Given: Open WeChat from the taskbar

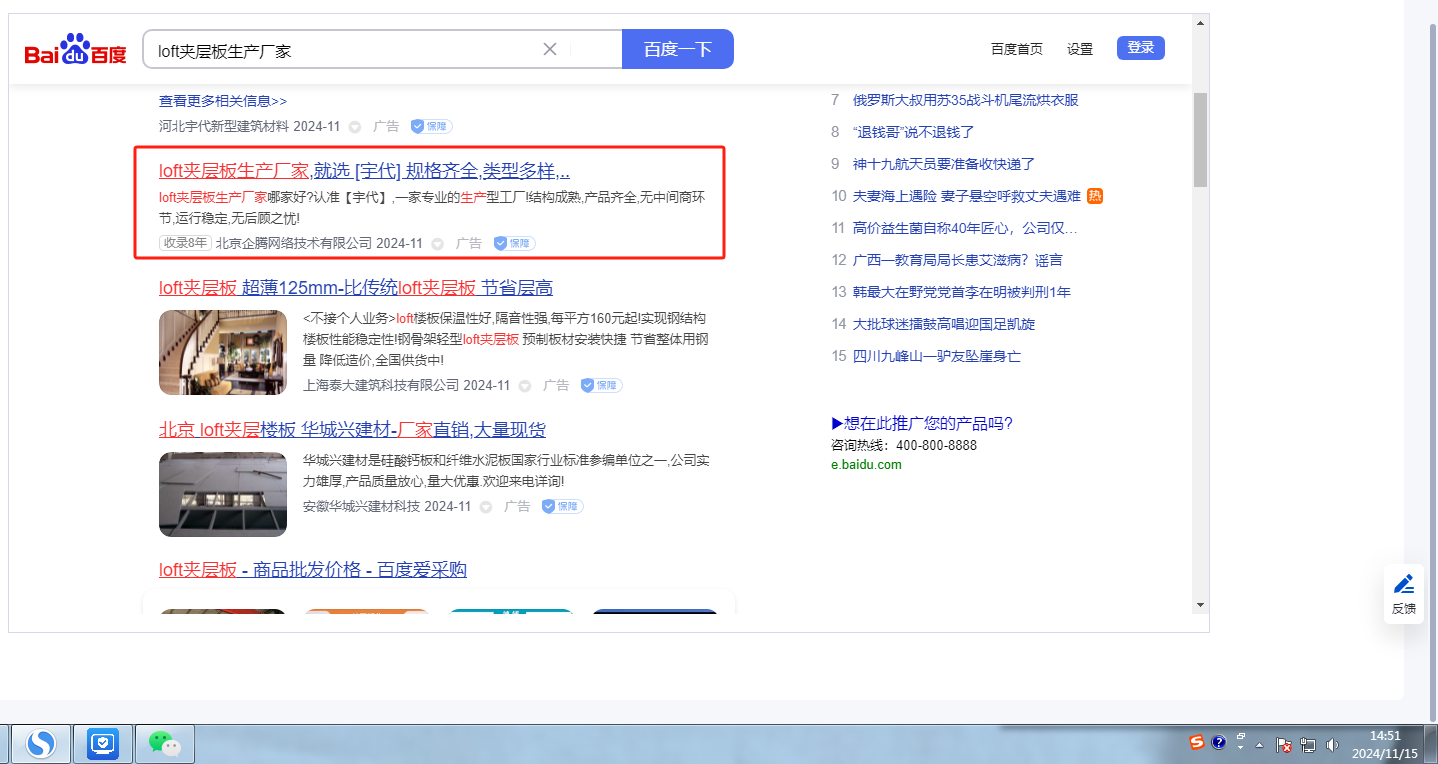Looking at the screenshot, I should tap(165, 743).
